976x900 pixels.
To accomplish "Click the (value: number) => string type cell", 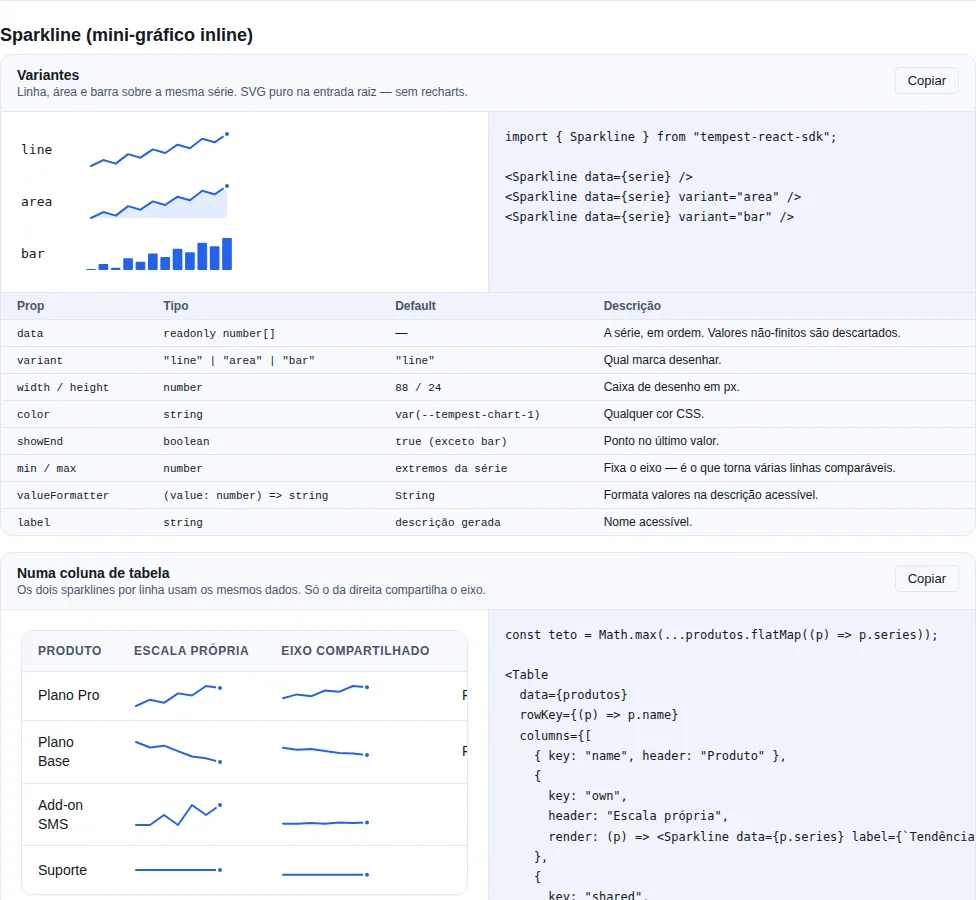I will (x=245, y=495).
